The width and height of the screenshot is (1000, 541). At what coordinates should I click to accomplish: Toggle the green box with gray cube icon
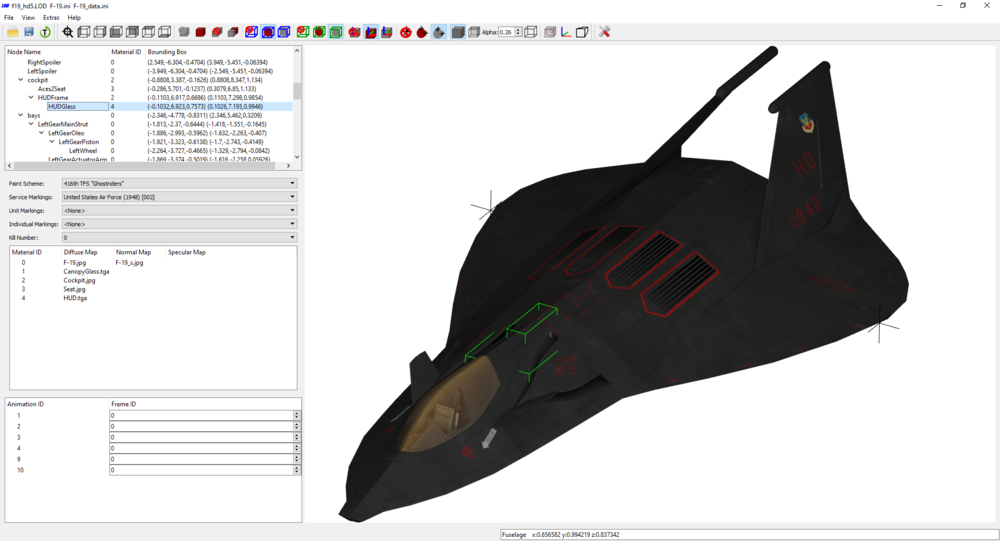[336, 32]
